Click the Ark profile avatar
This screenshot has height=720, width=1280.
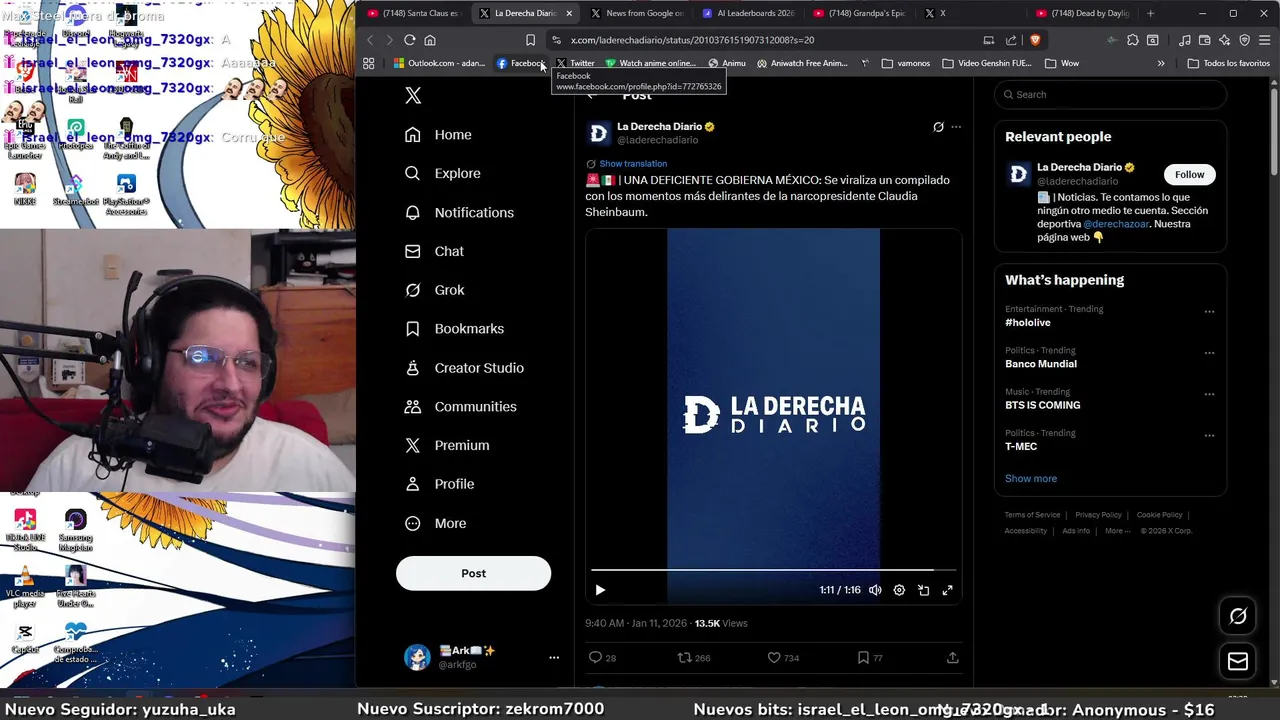[417, 657]
